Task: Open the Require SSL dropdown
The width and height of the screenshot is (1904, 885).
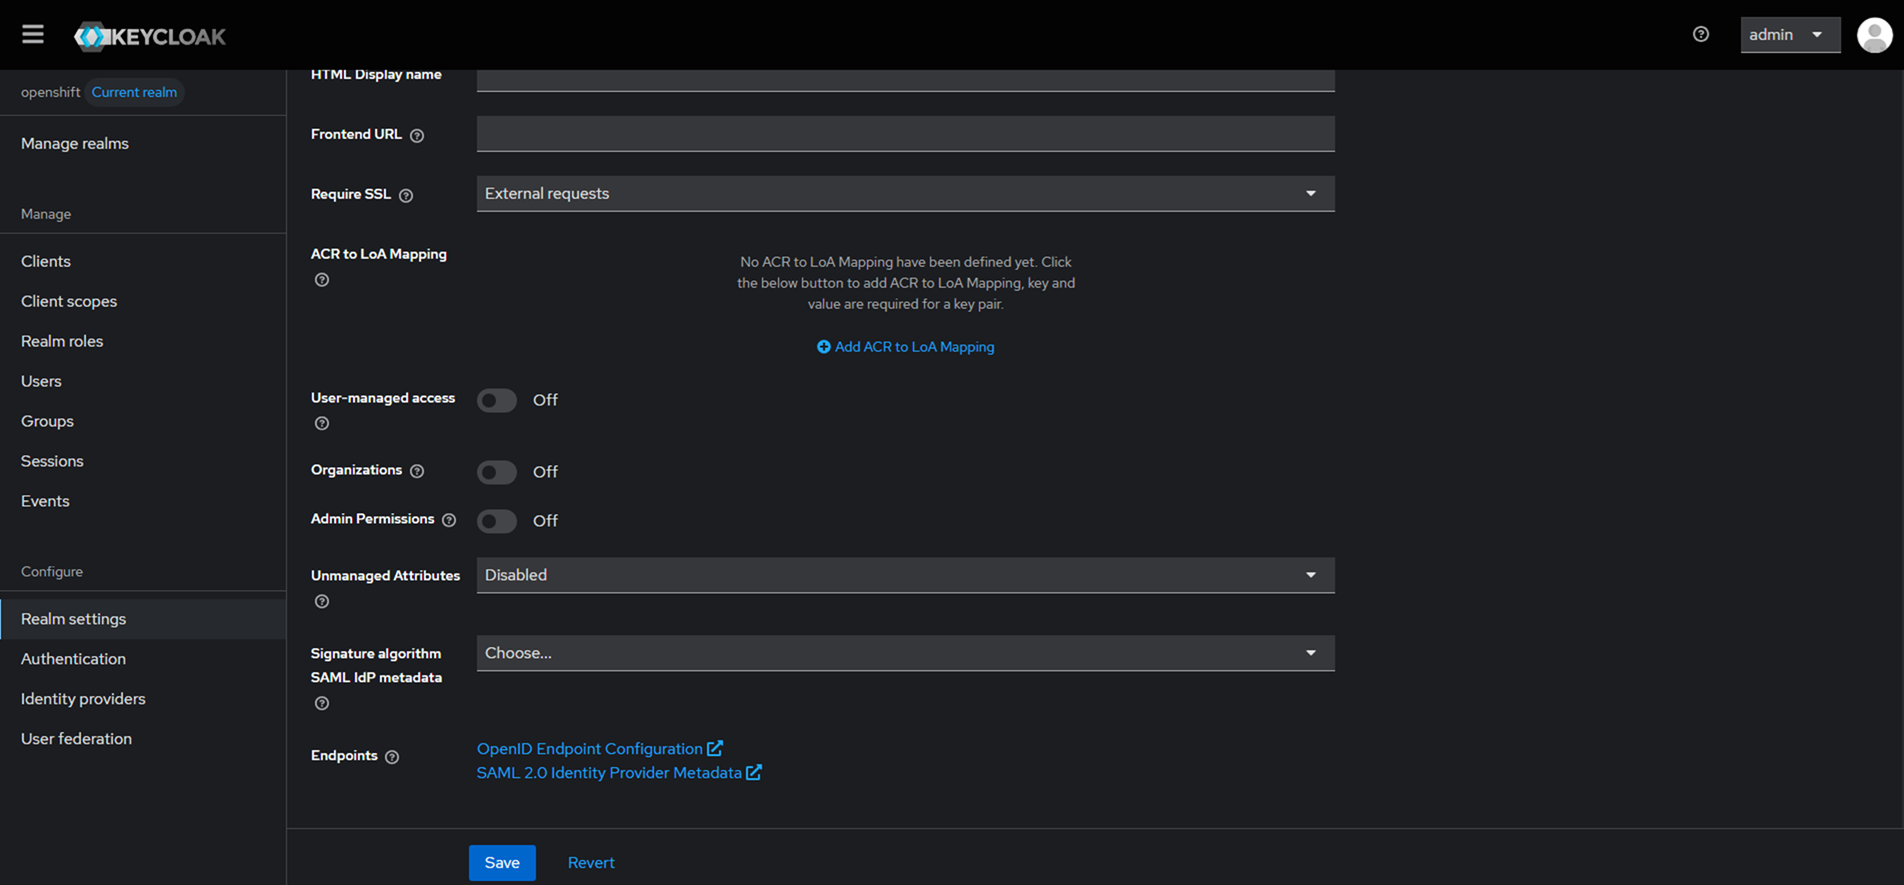Action: coord(904,194)
